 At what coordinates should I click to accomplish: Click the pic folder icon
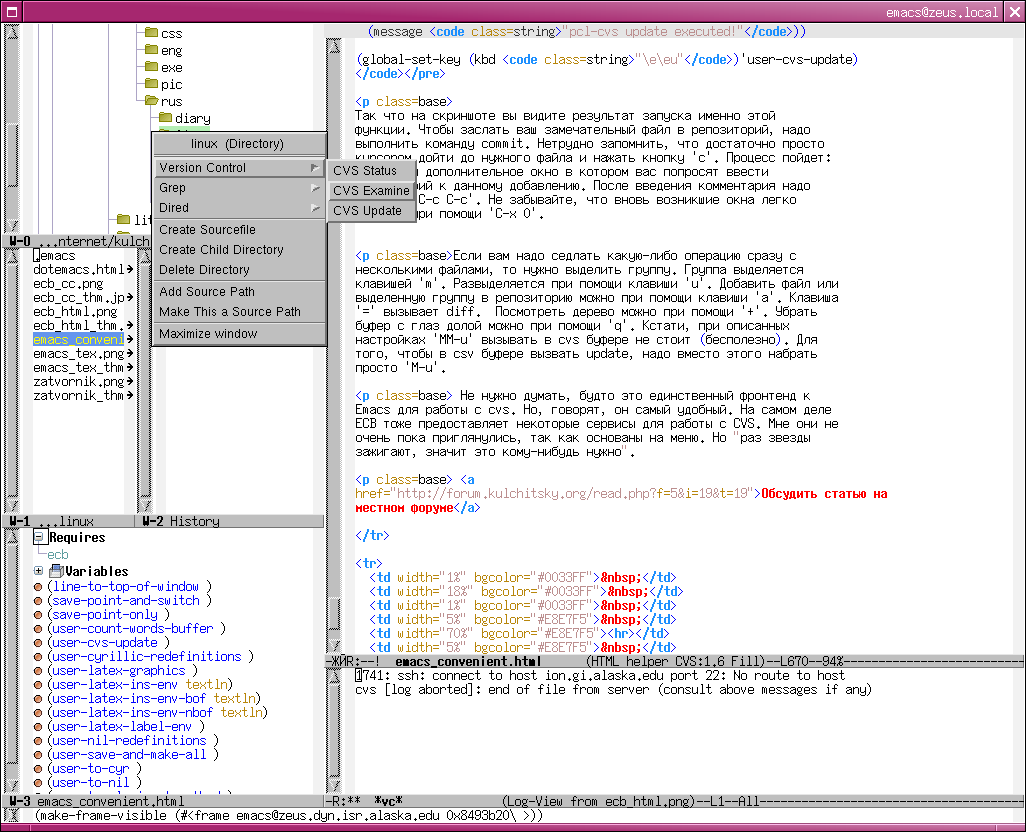[151, 84]
